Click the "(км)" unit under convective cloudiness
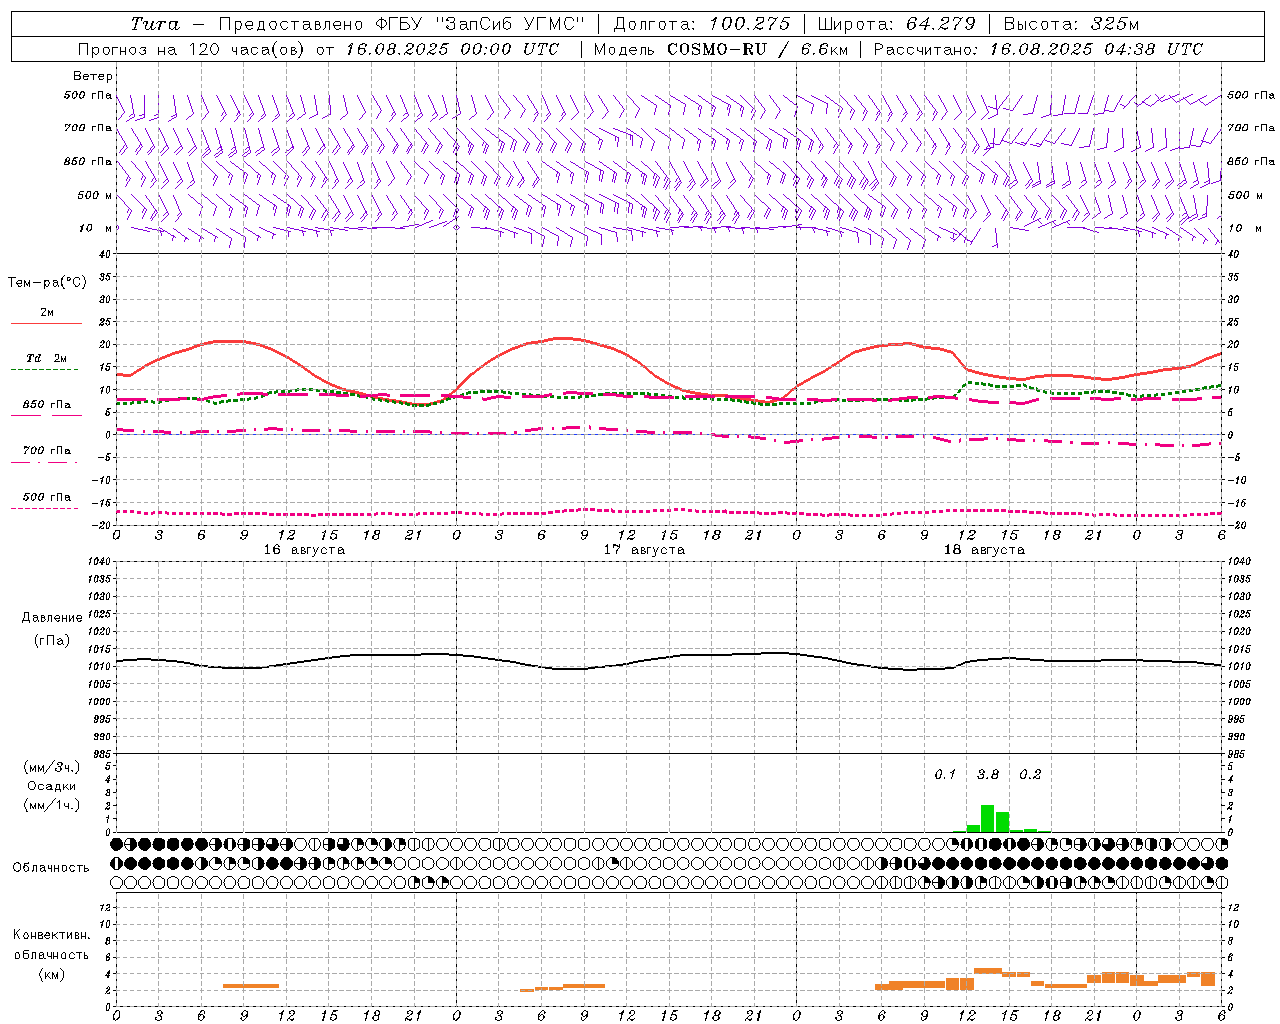 [52, 974]
